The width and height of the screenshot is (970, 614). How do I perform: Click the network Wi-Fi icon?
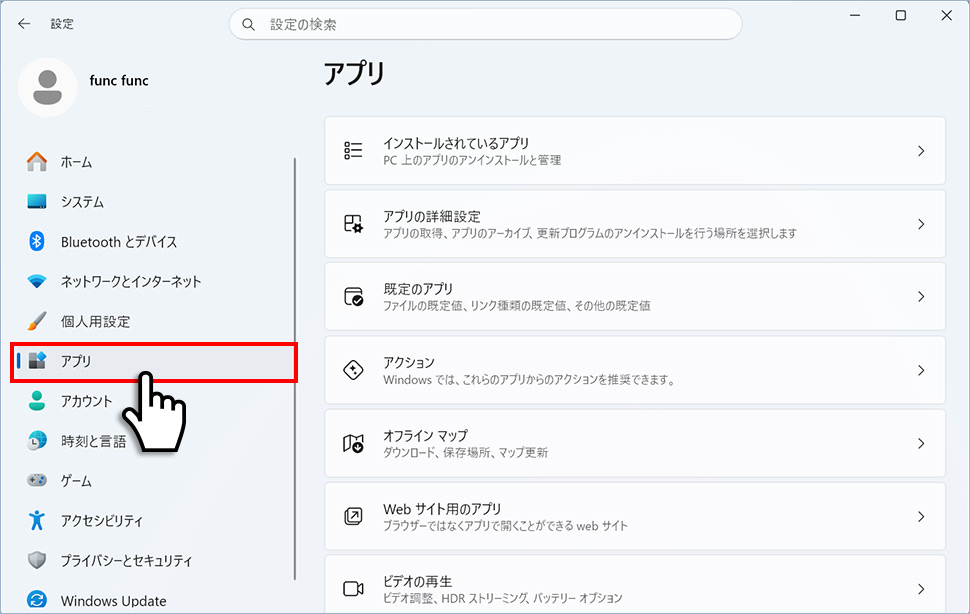click(x=37, y=281)
